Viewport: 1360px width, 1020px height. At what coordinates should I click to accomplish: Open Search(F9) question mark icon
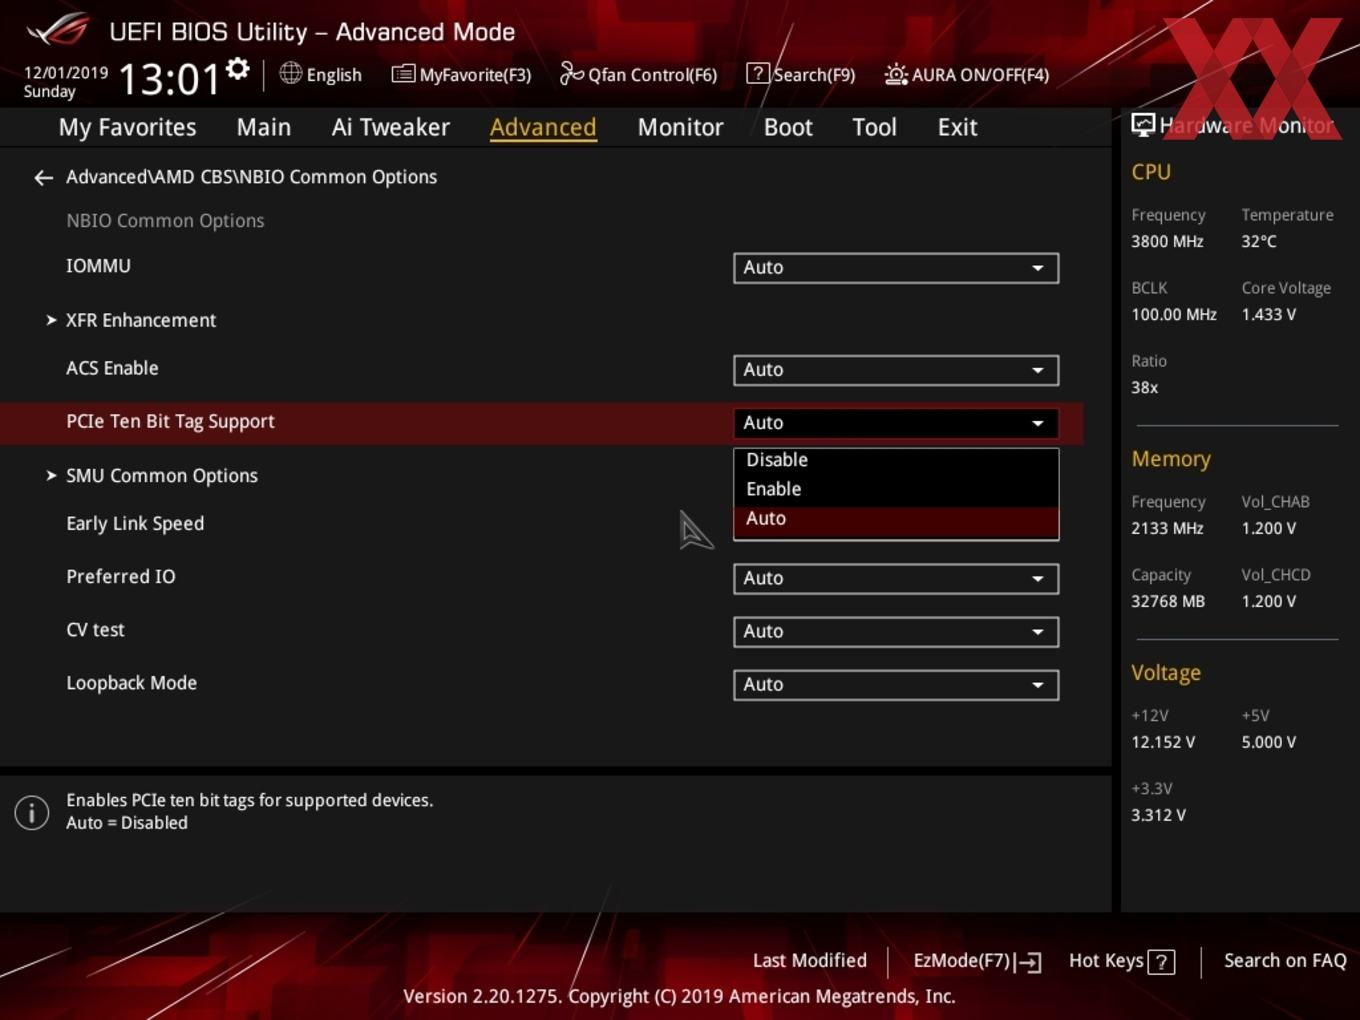pyautogui.click(x=758, y=74)
